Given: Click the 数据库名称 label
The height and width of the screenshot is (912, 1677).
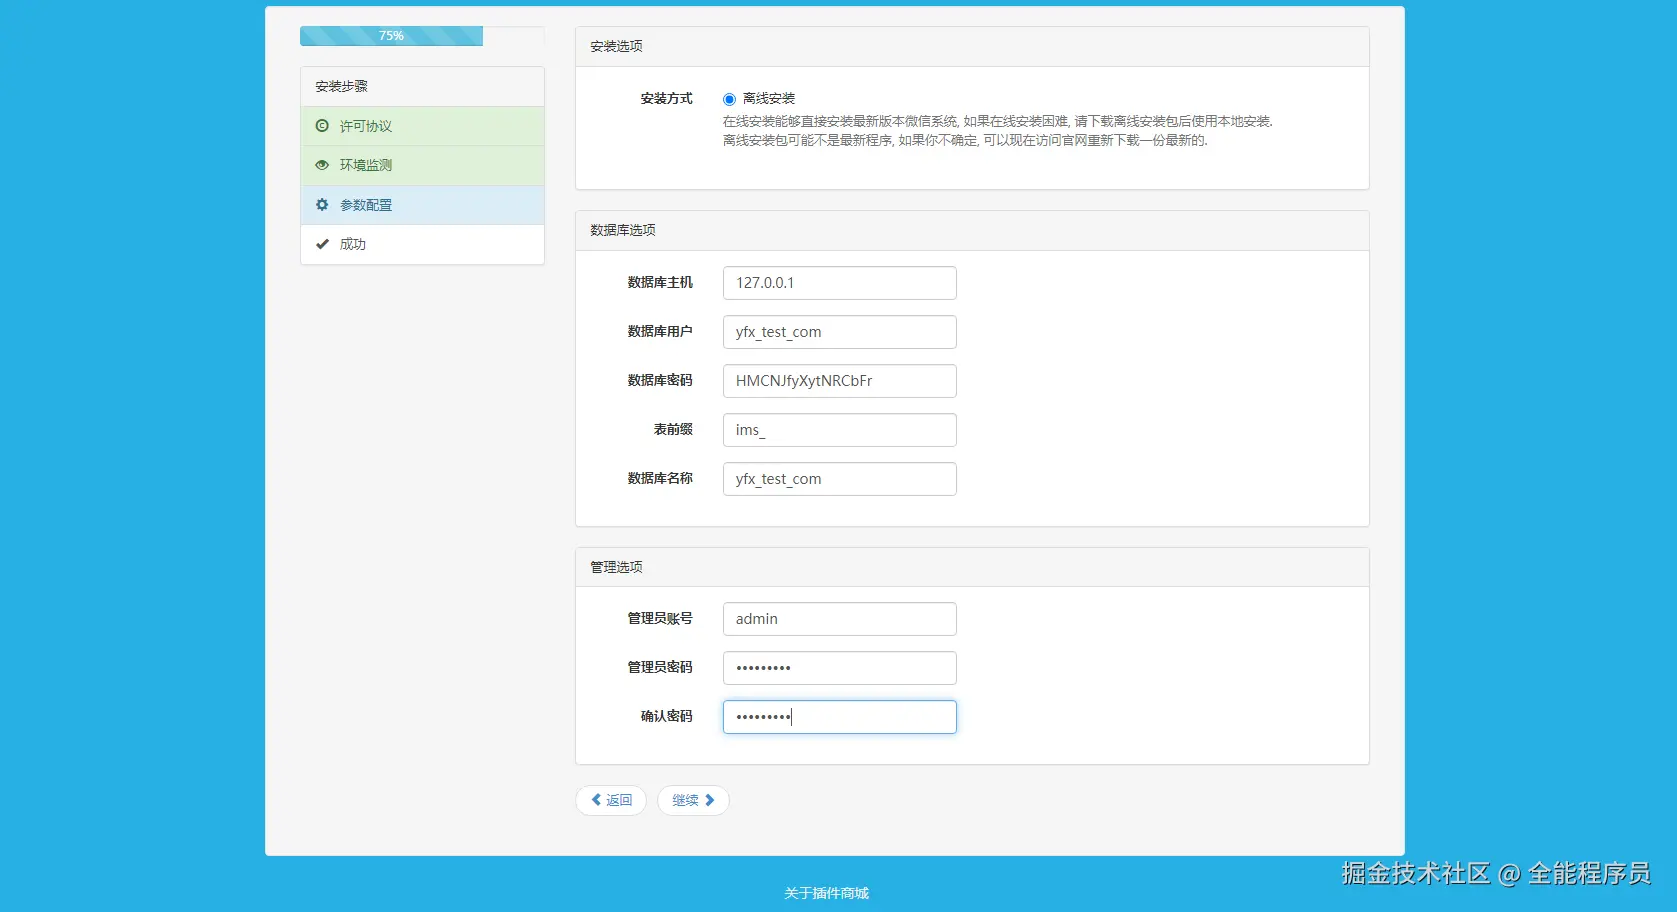Looking at the screenshot, I should pos(660,479).
